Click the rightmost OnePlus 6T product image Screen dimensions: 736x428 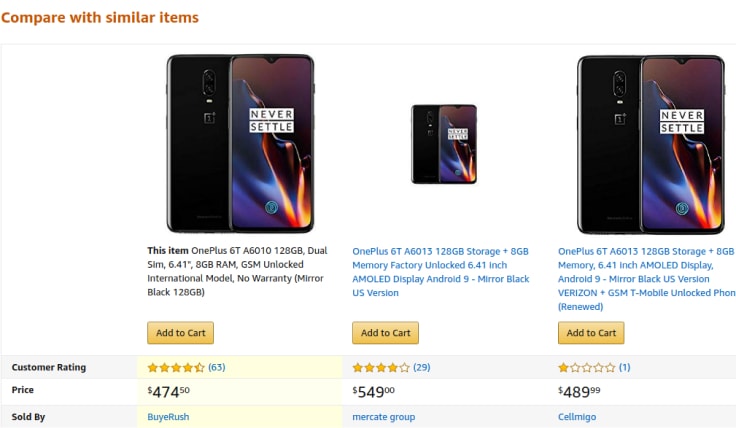coord(651,144)
